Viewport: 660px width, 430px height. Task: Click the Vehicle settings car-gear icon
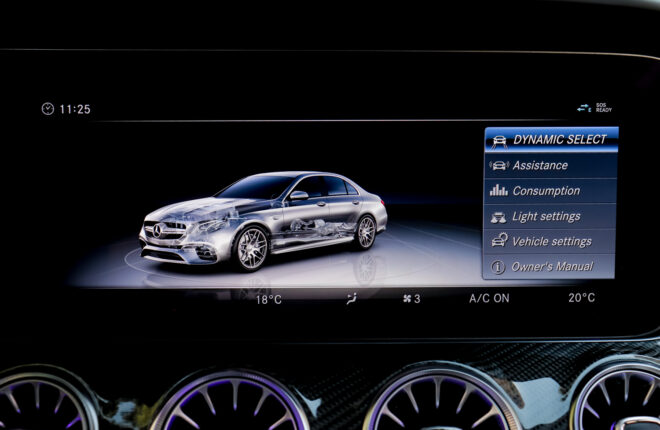click(x=499, y=240)
